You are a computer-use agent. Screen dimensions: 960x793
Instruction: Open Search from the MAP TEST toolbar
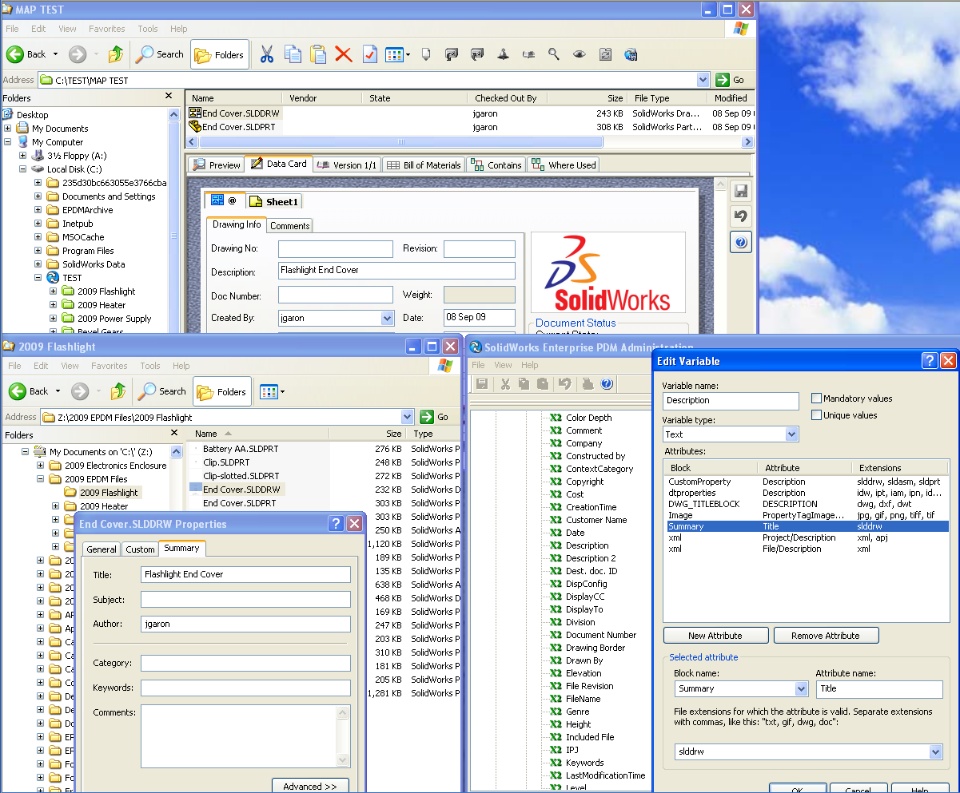click(160, 54)
